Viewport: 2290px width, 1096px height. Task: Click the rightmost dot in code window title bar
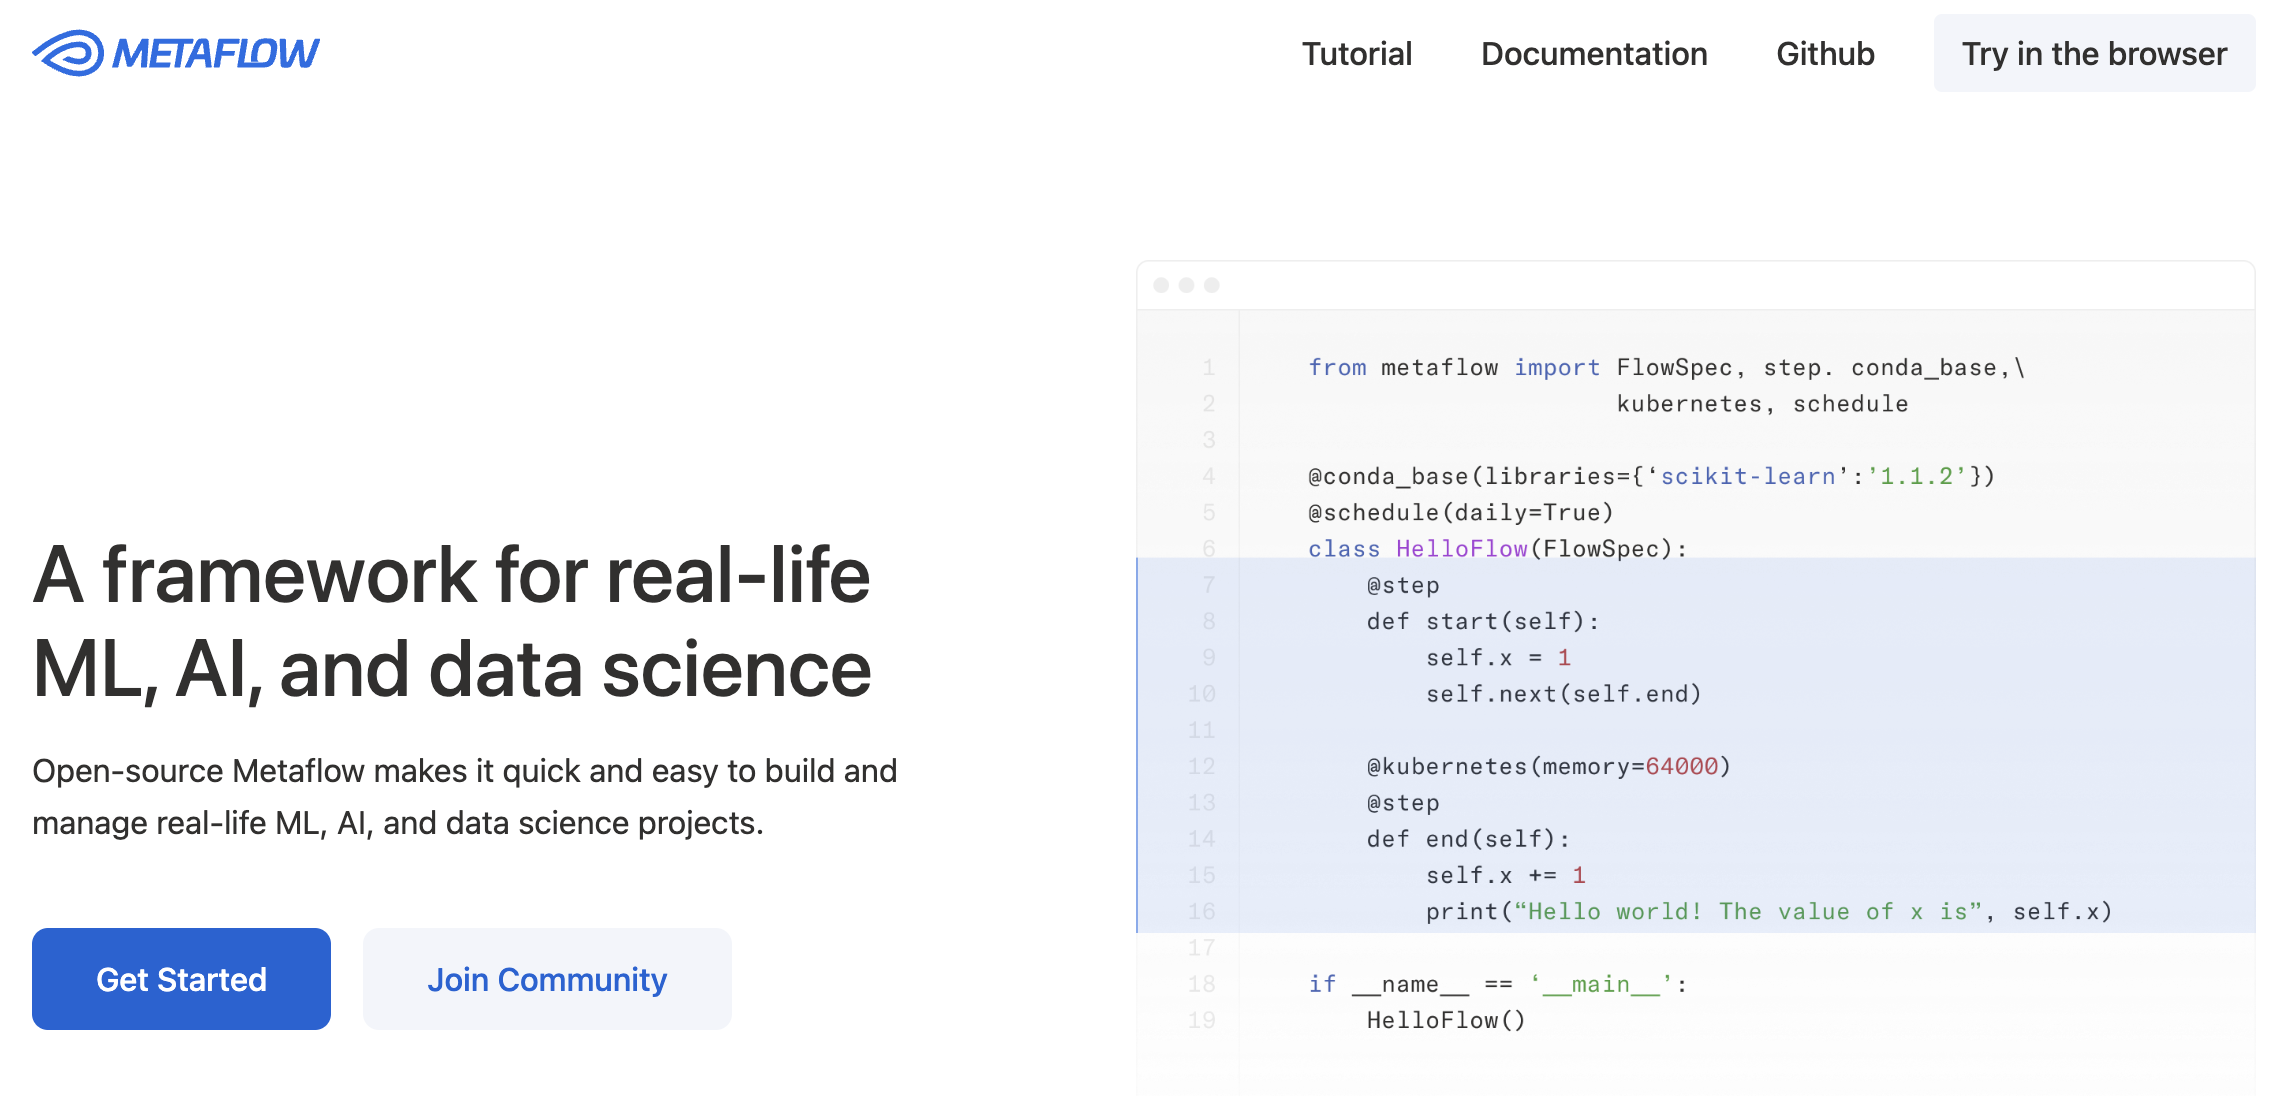(x=1212, y=285)
